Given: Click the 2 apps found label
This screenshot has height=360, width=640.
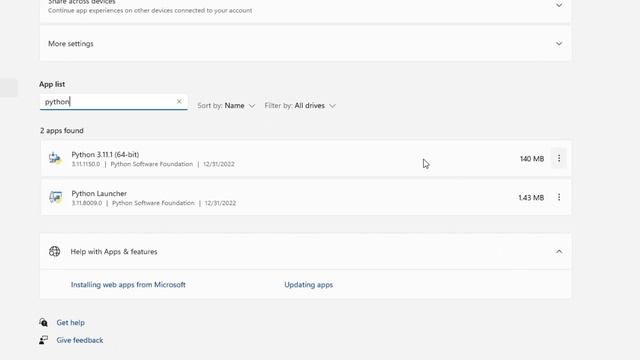Looking at the screenshot, I should click(62, 131).
